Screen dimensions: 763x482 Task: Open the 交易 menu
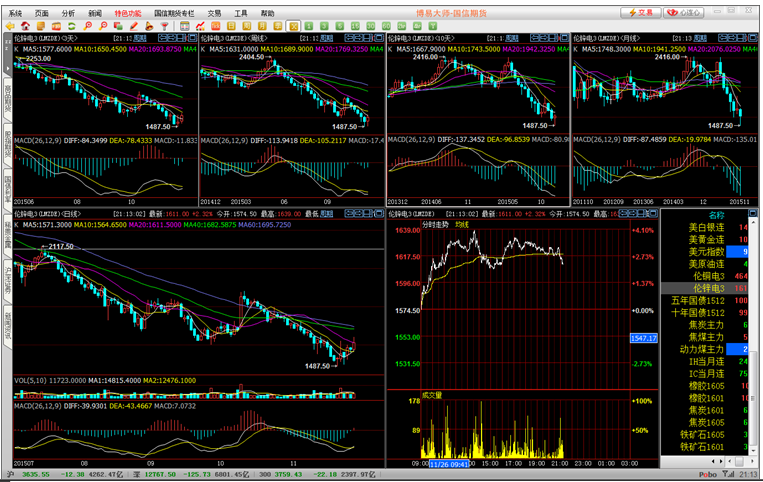[x=214, y=13]
